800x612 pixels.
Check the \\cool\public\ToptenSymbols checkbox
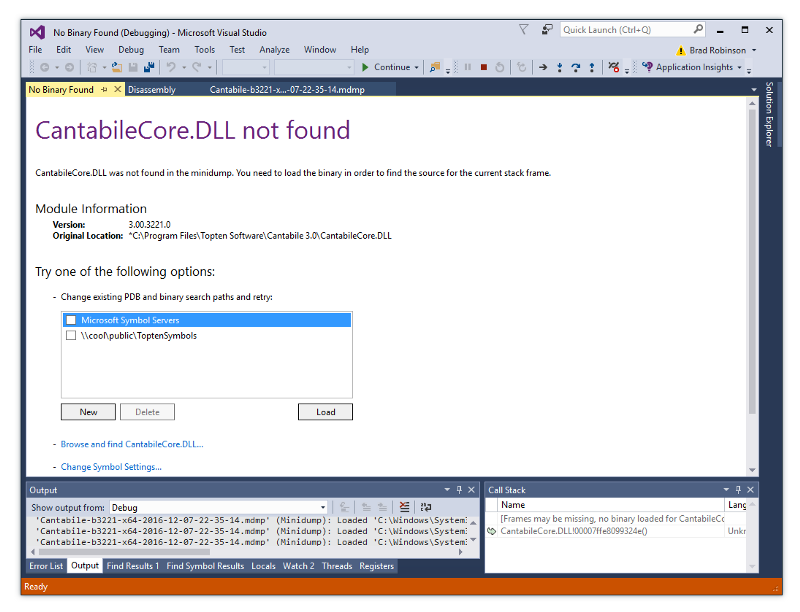click(x=71, y=335)
